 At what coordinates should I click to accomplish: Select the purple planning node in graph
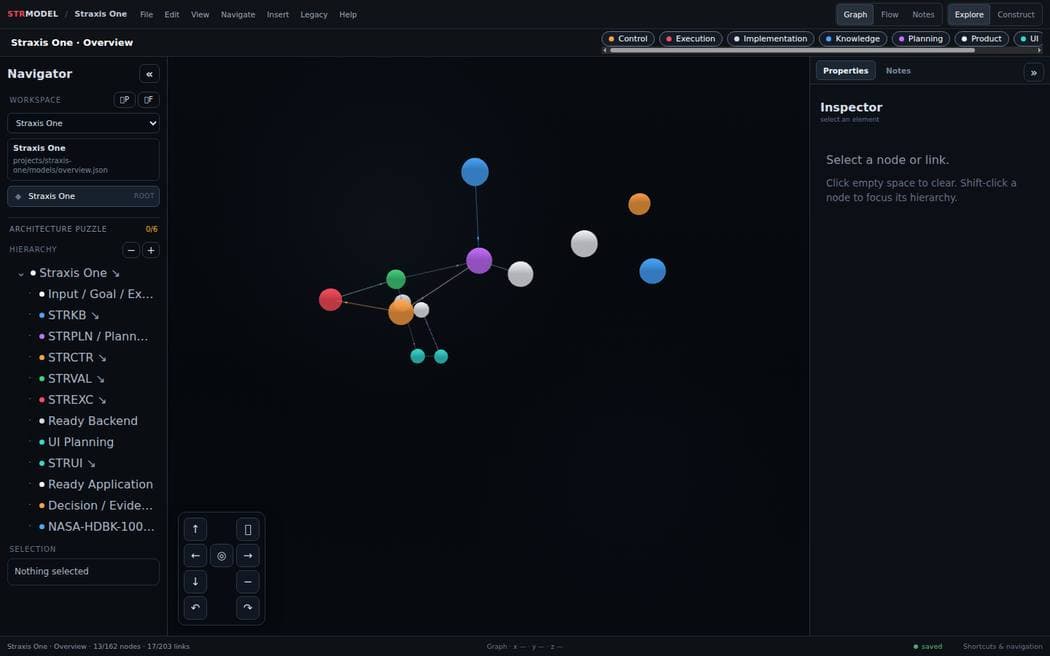(x=479, y=260)
